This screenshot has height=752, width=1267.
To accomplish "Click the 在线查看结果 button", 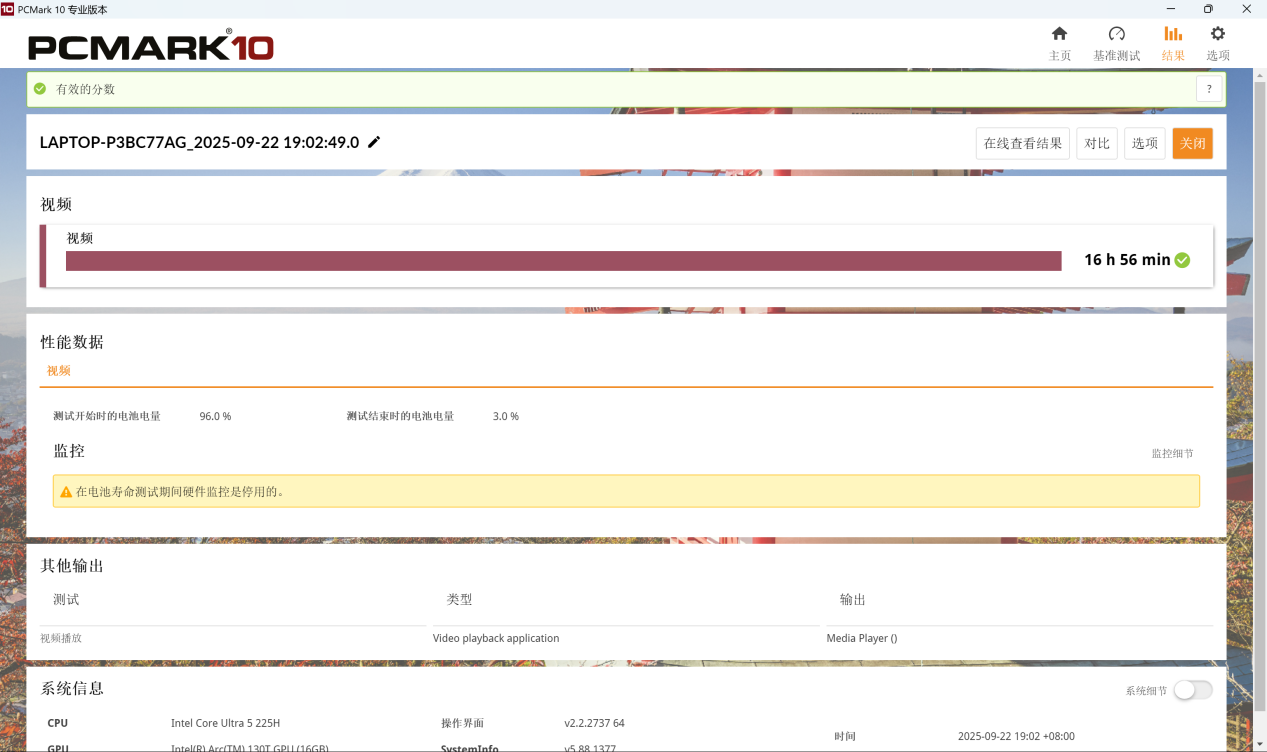I will tap(1022, 143).
